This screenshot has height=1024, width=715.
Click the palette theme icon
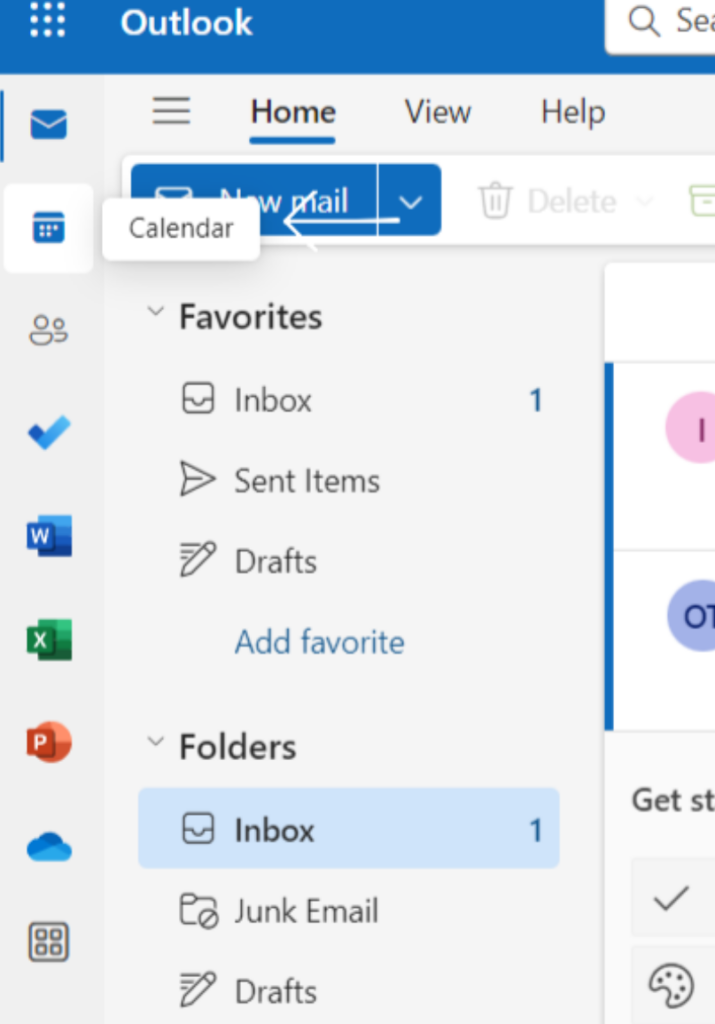click(x=671, y=985)
